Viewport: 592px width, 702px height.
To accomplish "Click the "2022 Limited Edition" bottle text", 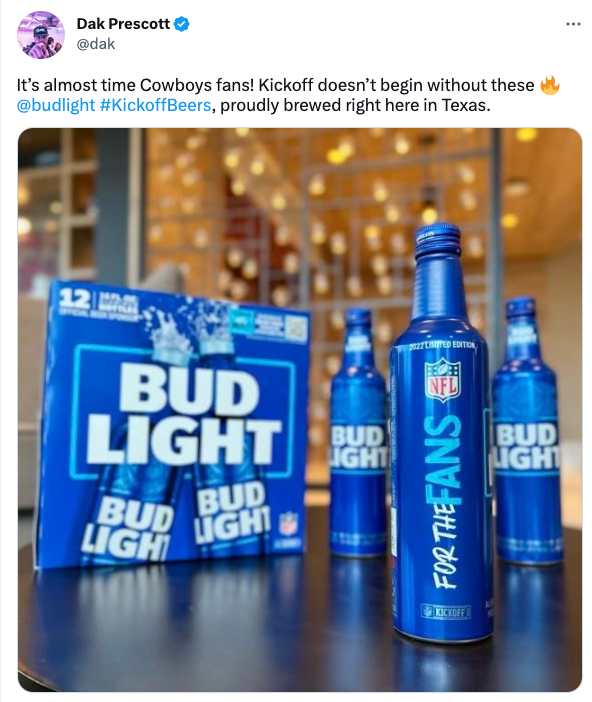I will [442, 346].
